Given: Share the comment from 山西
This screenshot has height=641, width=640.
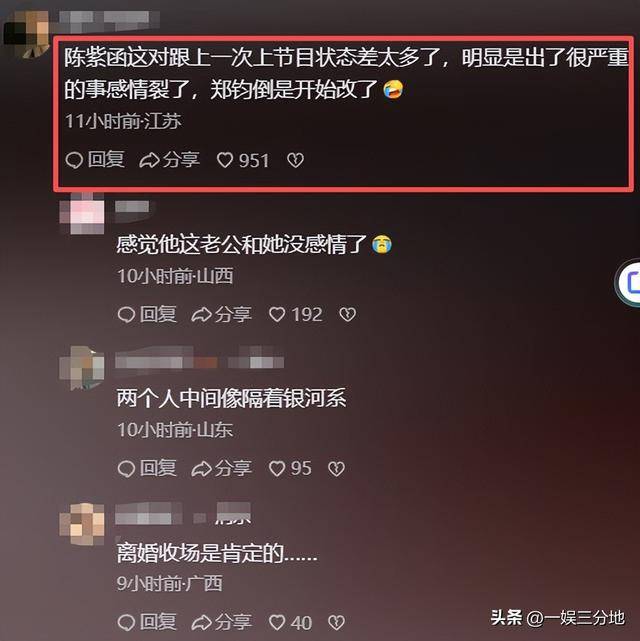Looking at the screenshot, I should coord(222,314).
